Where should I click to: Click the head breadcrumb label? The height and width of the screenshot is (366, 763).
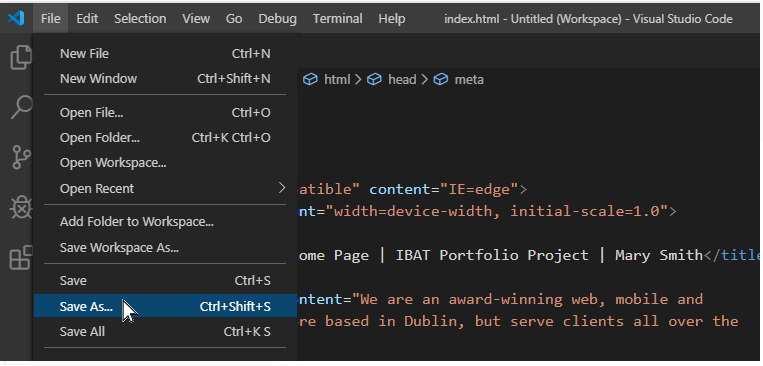pyautogui.click(x=402, y=79)
